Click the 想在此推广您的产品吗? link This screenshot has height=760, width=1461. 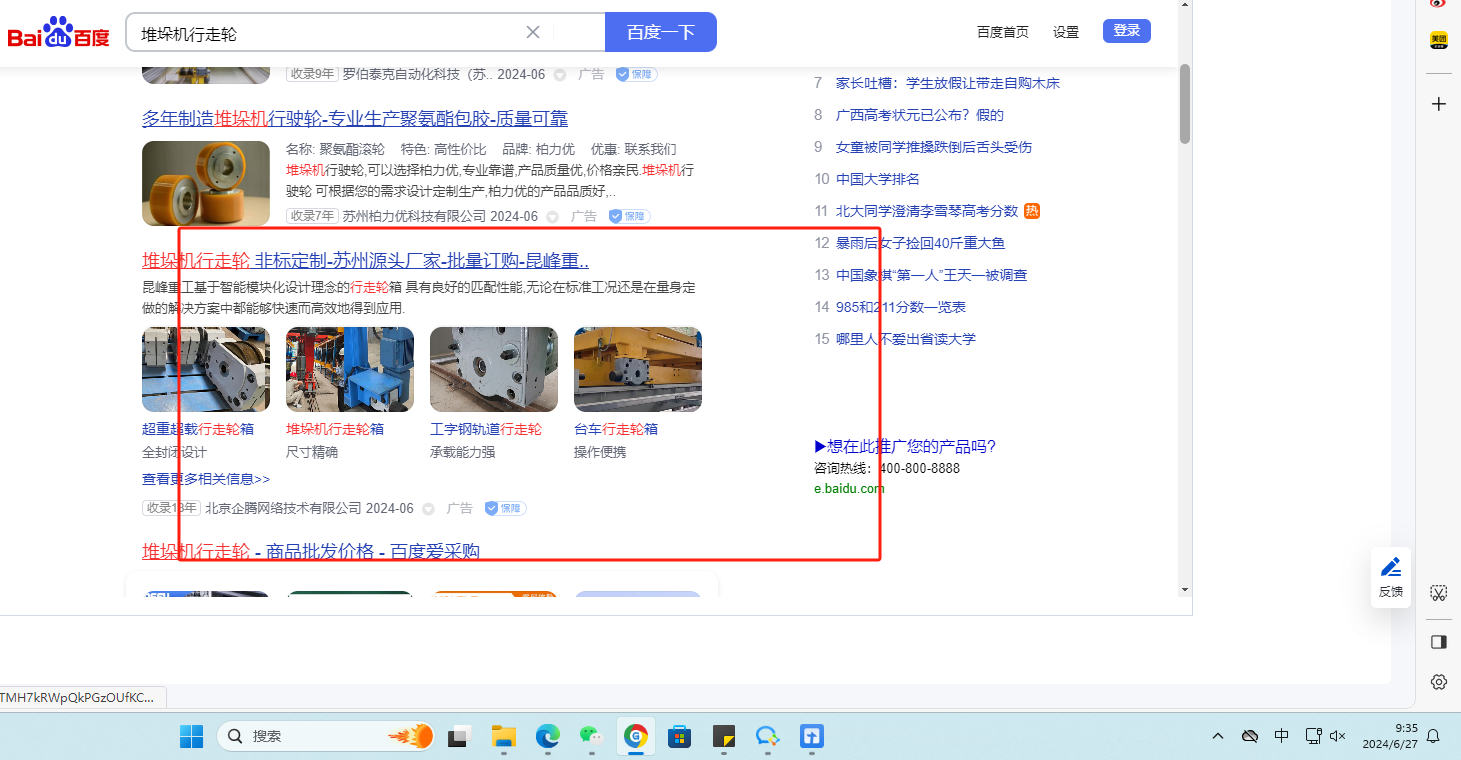pyautogui.click(x=906, y=446)
